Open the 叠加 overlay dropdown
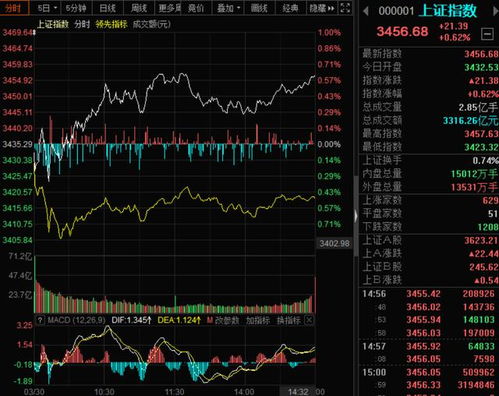This screenshot has height=396, width=499. tap(228, 8)
